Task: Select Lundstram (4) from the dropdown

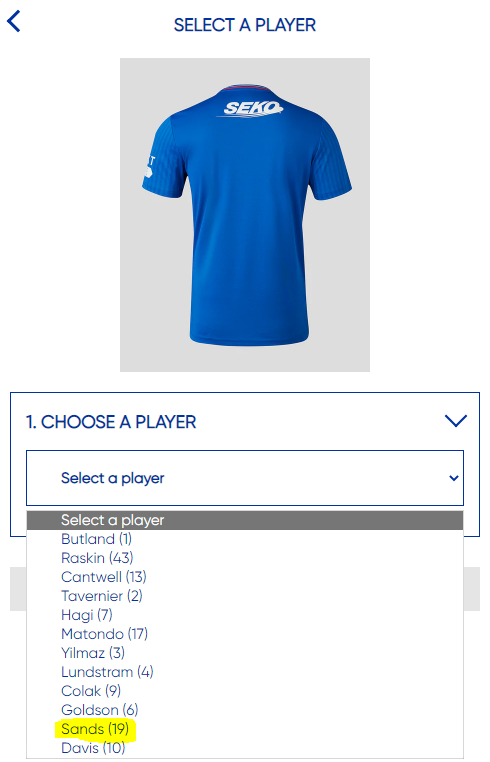Action: click(245, 672)
